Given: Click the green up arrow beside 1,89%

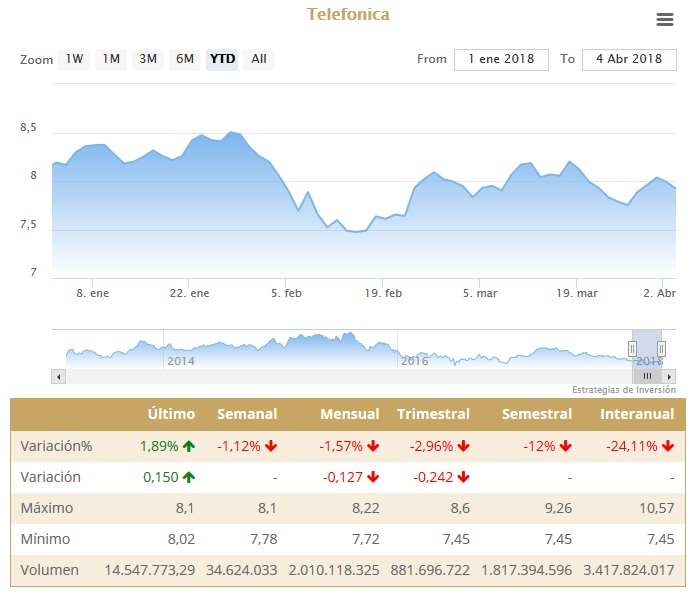Looking at the screenshot, I should (189, 446).
